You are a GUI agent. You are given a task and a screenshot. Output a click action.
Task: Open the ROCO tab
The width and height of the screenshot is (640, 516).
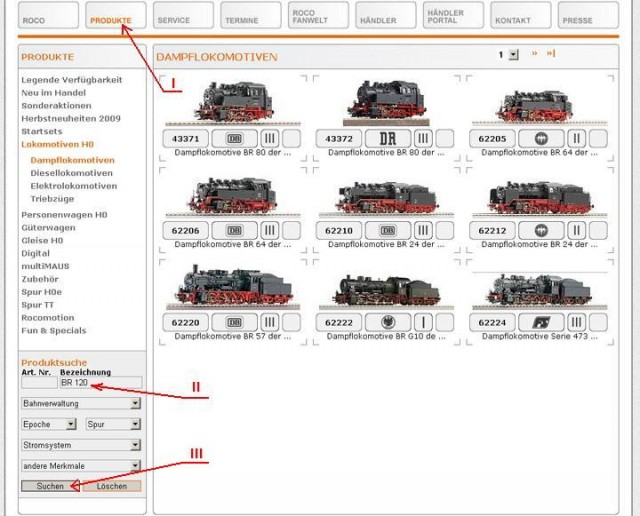[x=48, y=15]
